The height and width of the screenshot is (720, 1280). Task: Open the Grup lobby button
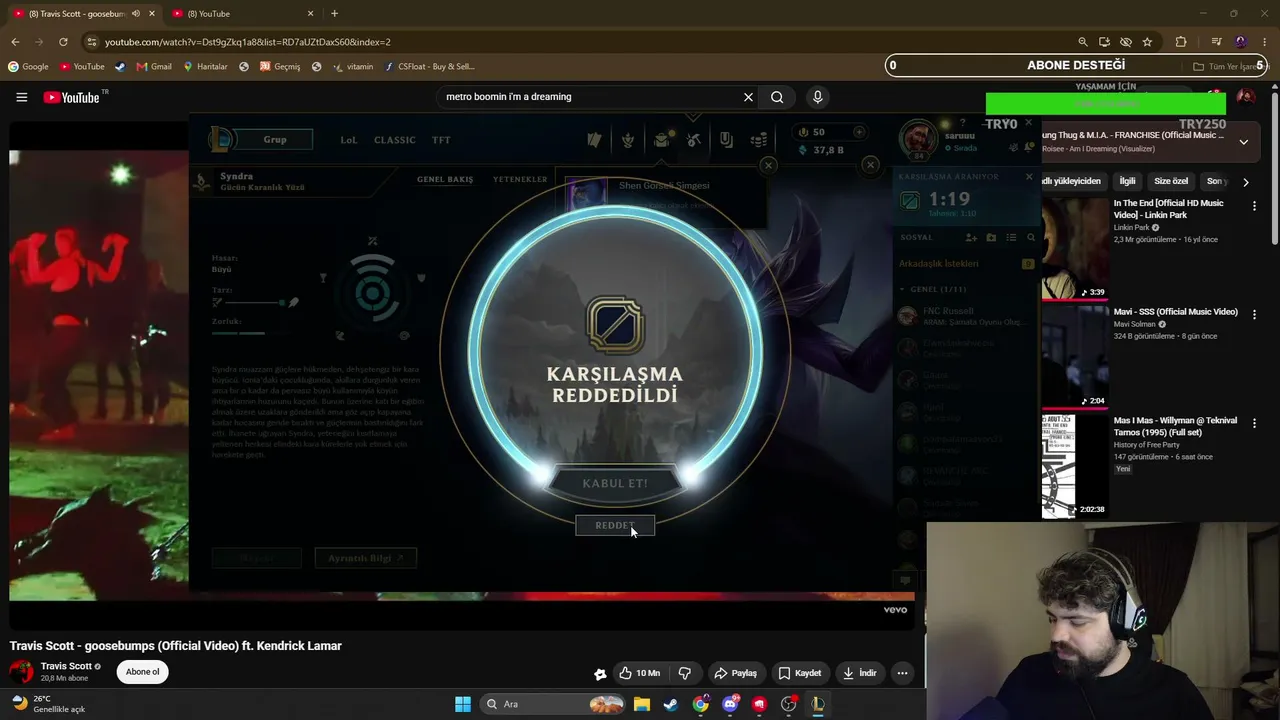coord(275,140)
